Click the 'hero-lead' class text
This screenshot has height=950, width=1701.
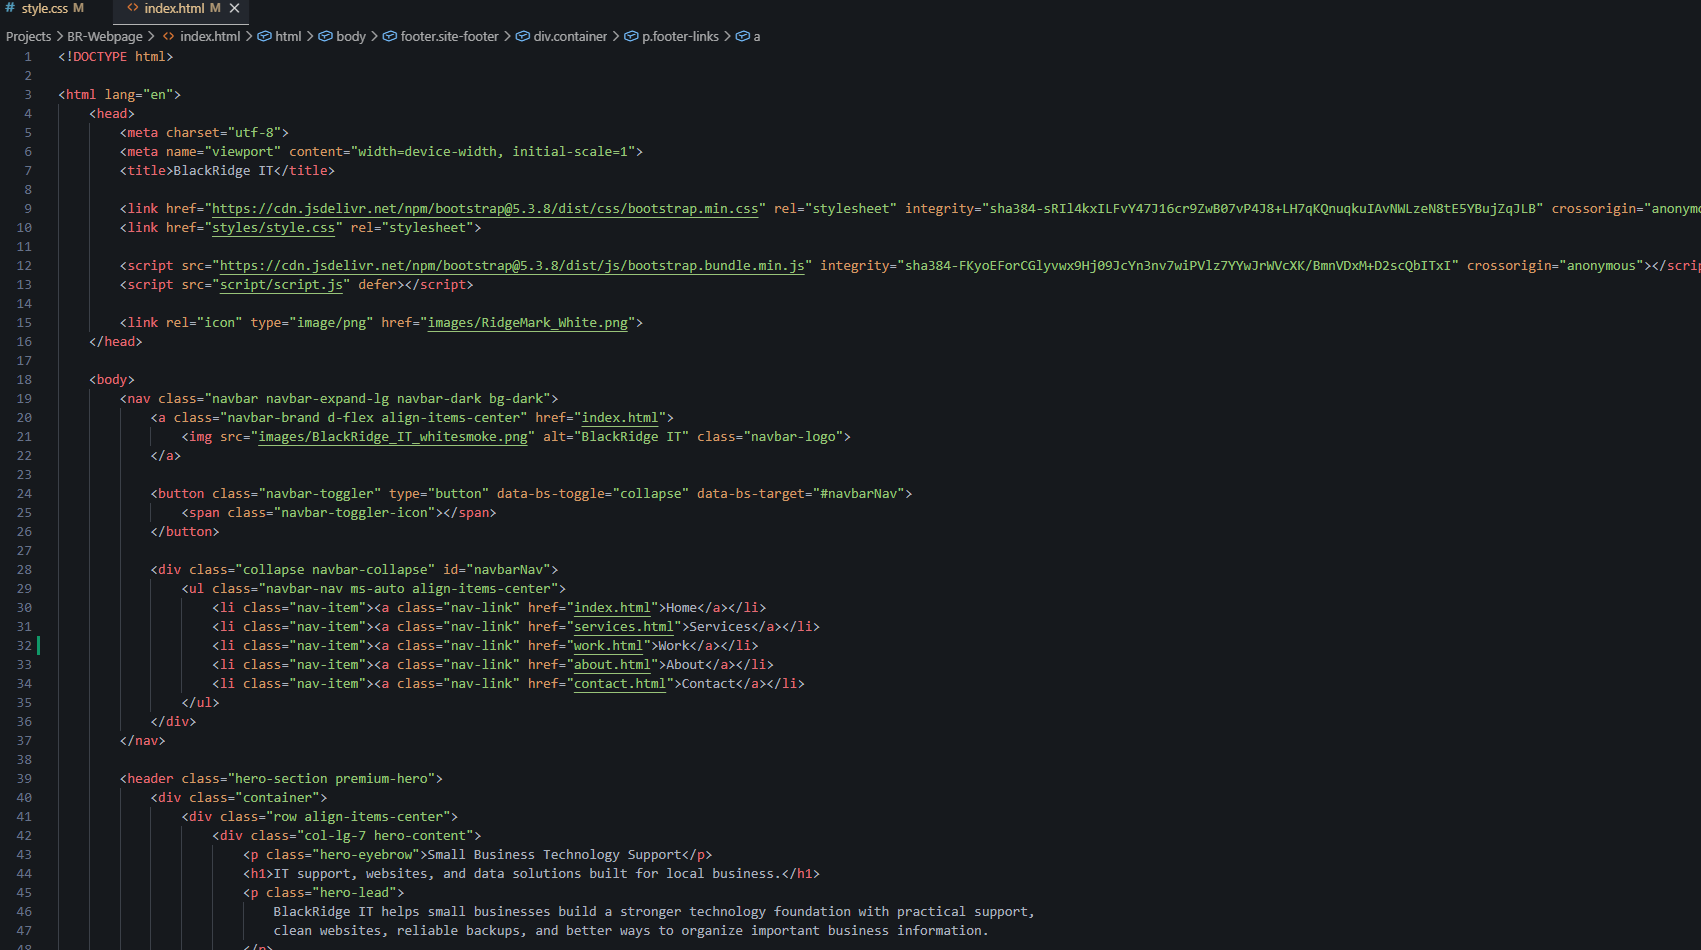click(355, 893)
